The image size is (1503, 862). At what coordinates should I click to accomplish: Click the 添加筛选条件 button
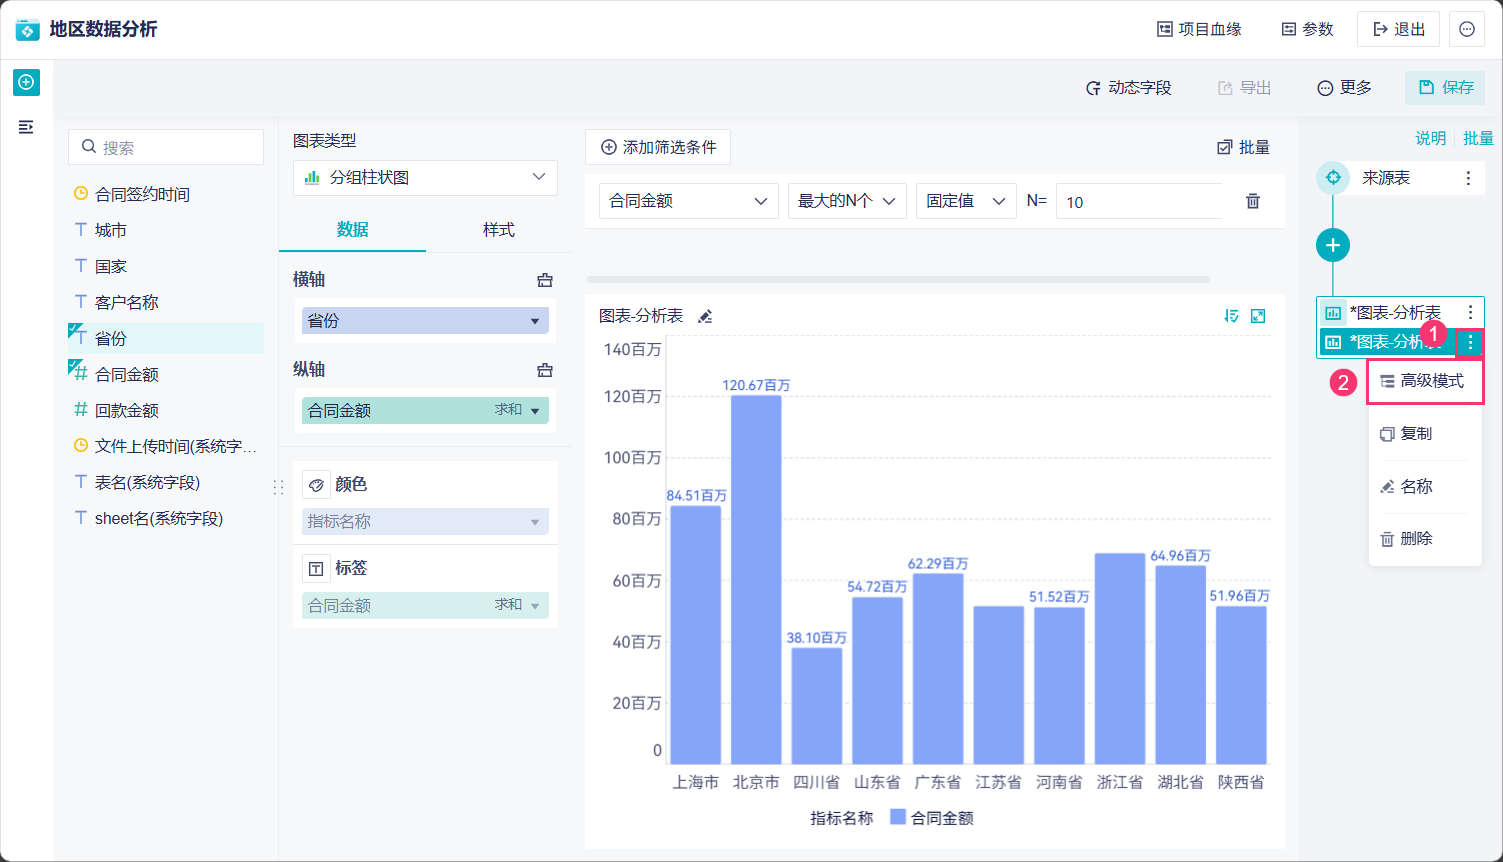point(658,147)
